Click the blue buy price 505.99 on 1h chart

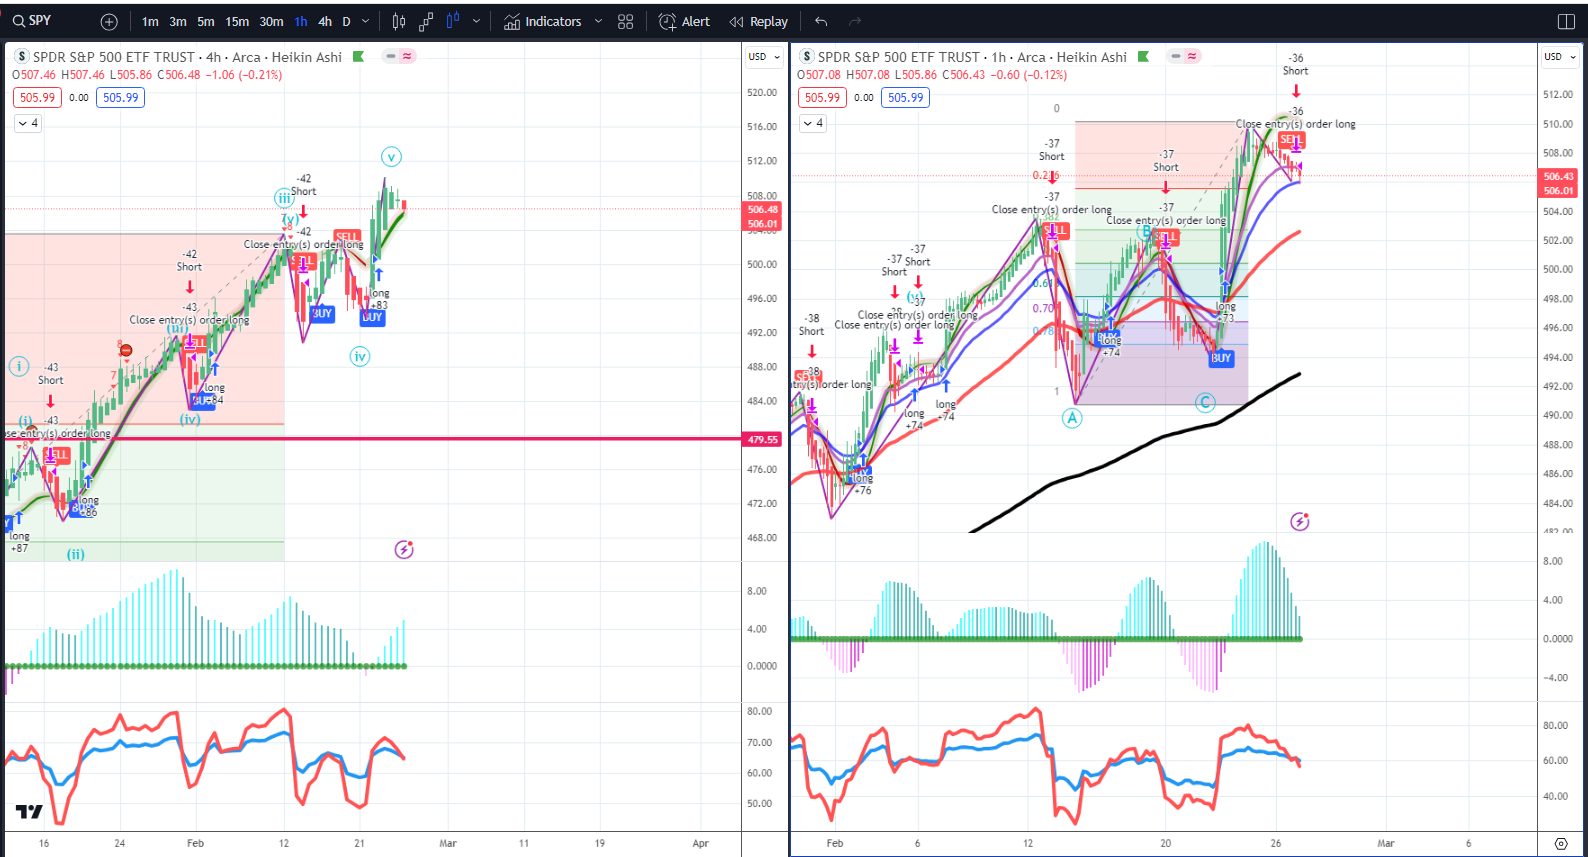coord(905,98)
